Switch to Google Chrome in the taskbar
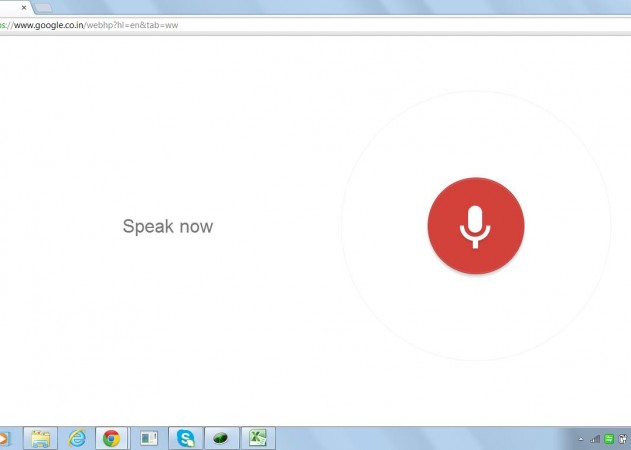This screenshot has height=450, width=631. pyautogui.click(x=111, y=438)
